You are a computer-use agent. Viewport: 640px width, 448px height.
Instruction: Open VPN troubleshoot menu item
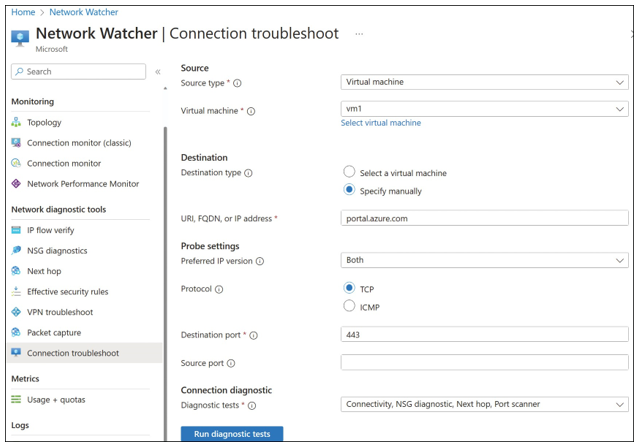60,312
